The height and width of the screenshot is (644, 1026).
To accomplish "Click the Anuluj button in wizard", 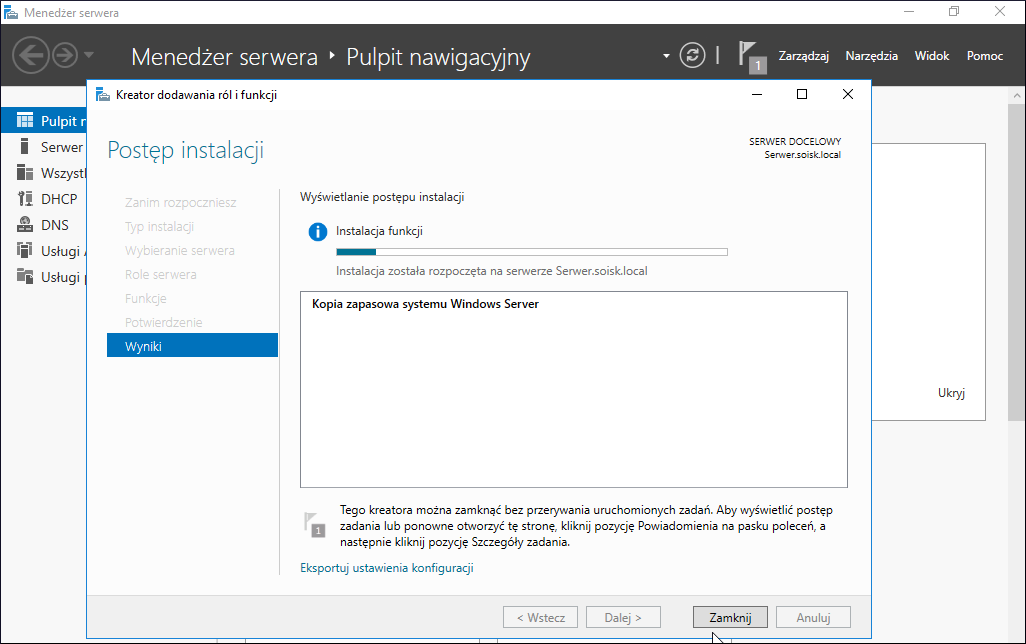I will (x=813, y=617).
